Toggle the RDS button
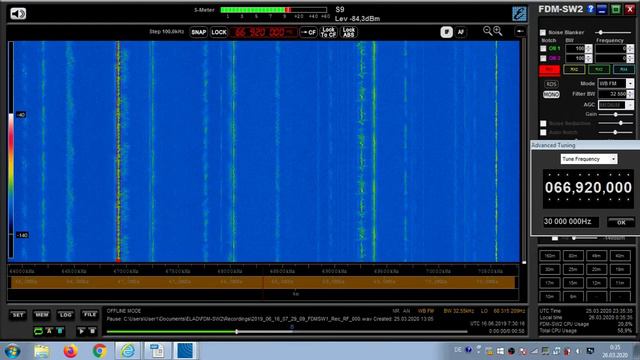The width and height of the screenshot is (640, 360). [551, 84]
